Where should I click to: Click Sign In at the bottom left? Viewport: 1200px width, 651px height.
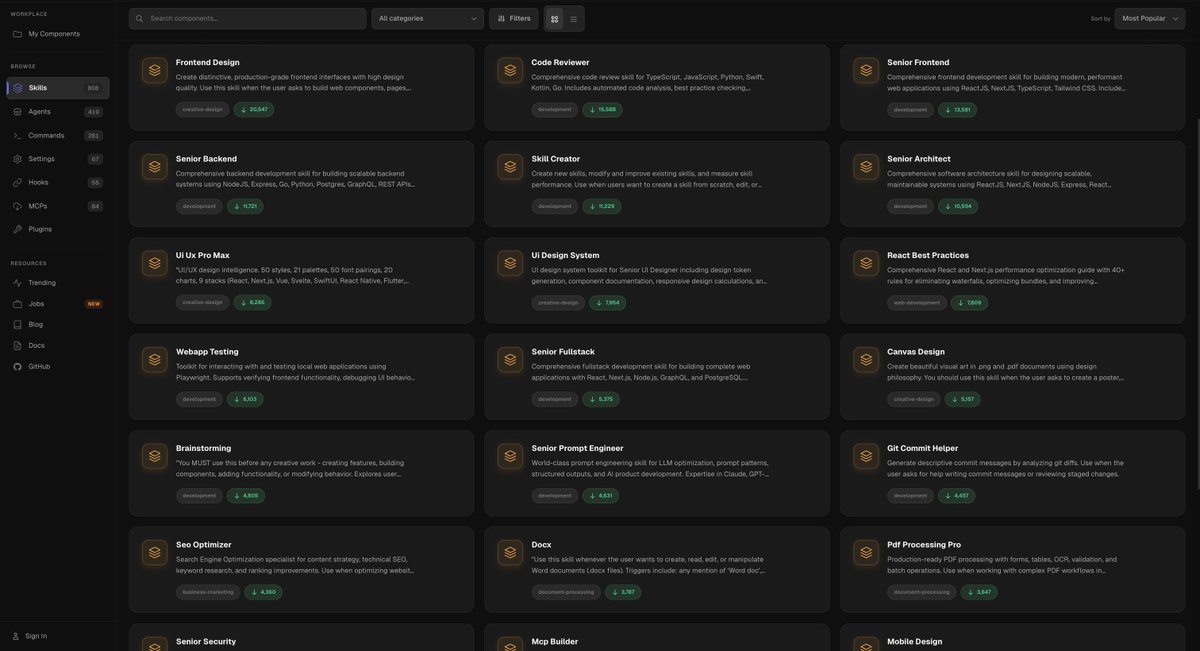(30, 636)
